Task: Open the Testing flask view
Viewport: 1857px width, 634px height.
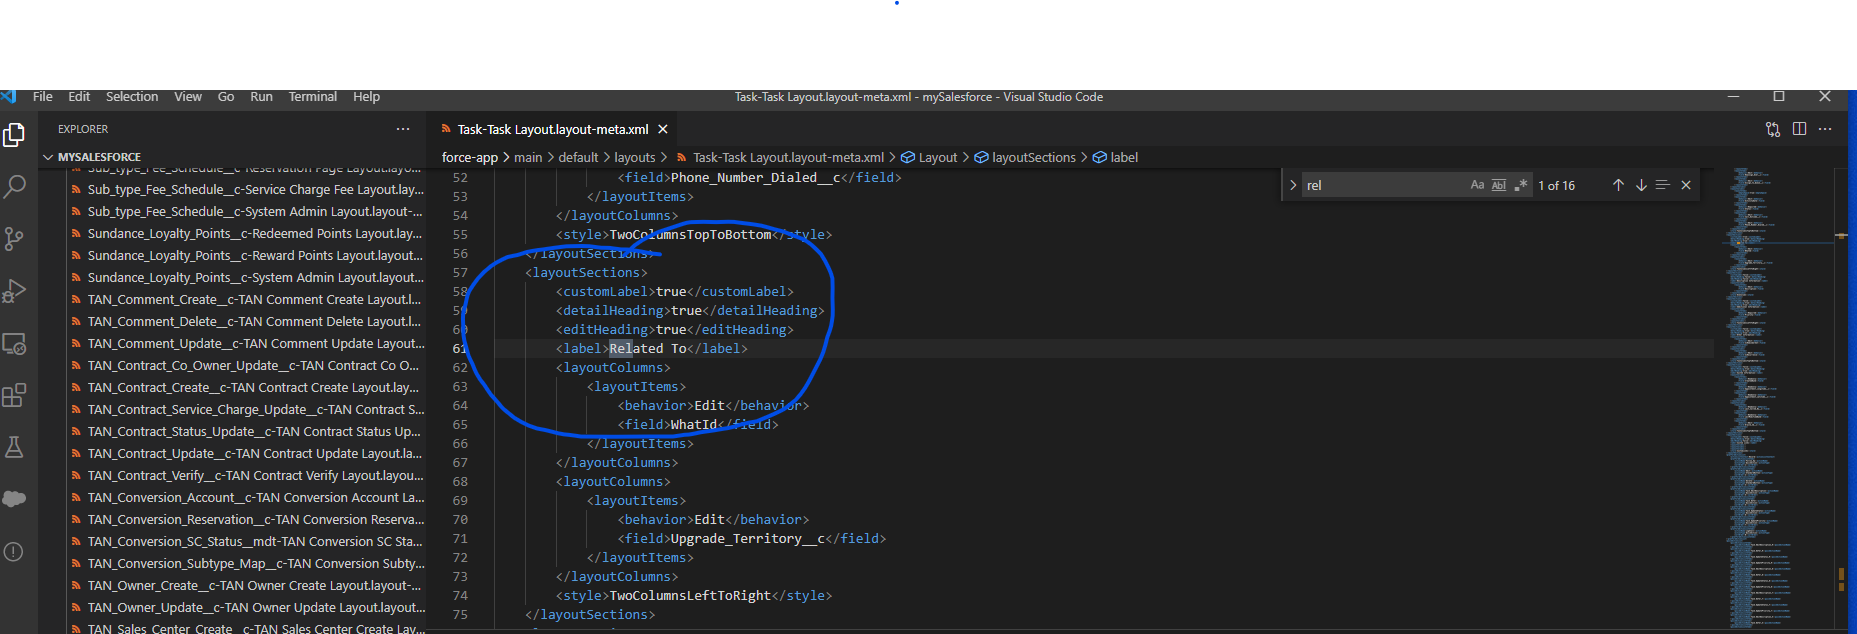Action: [x=15, y=447]
